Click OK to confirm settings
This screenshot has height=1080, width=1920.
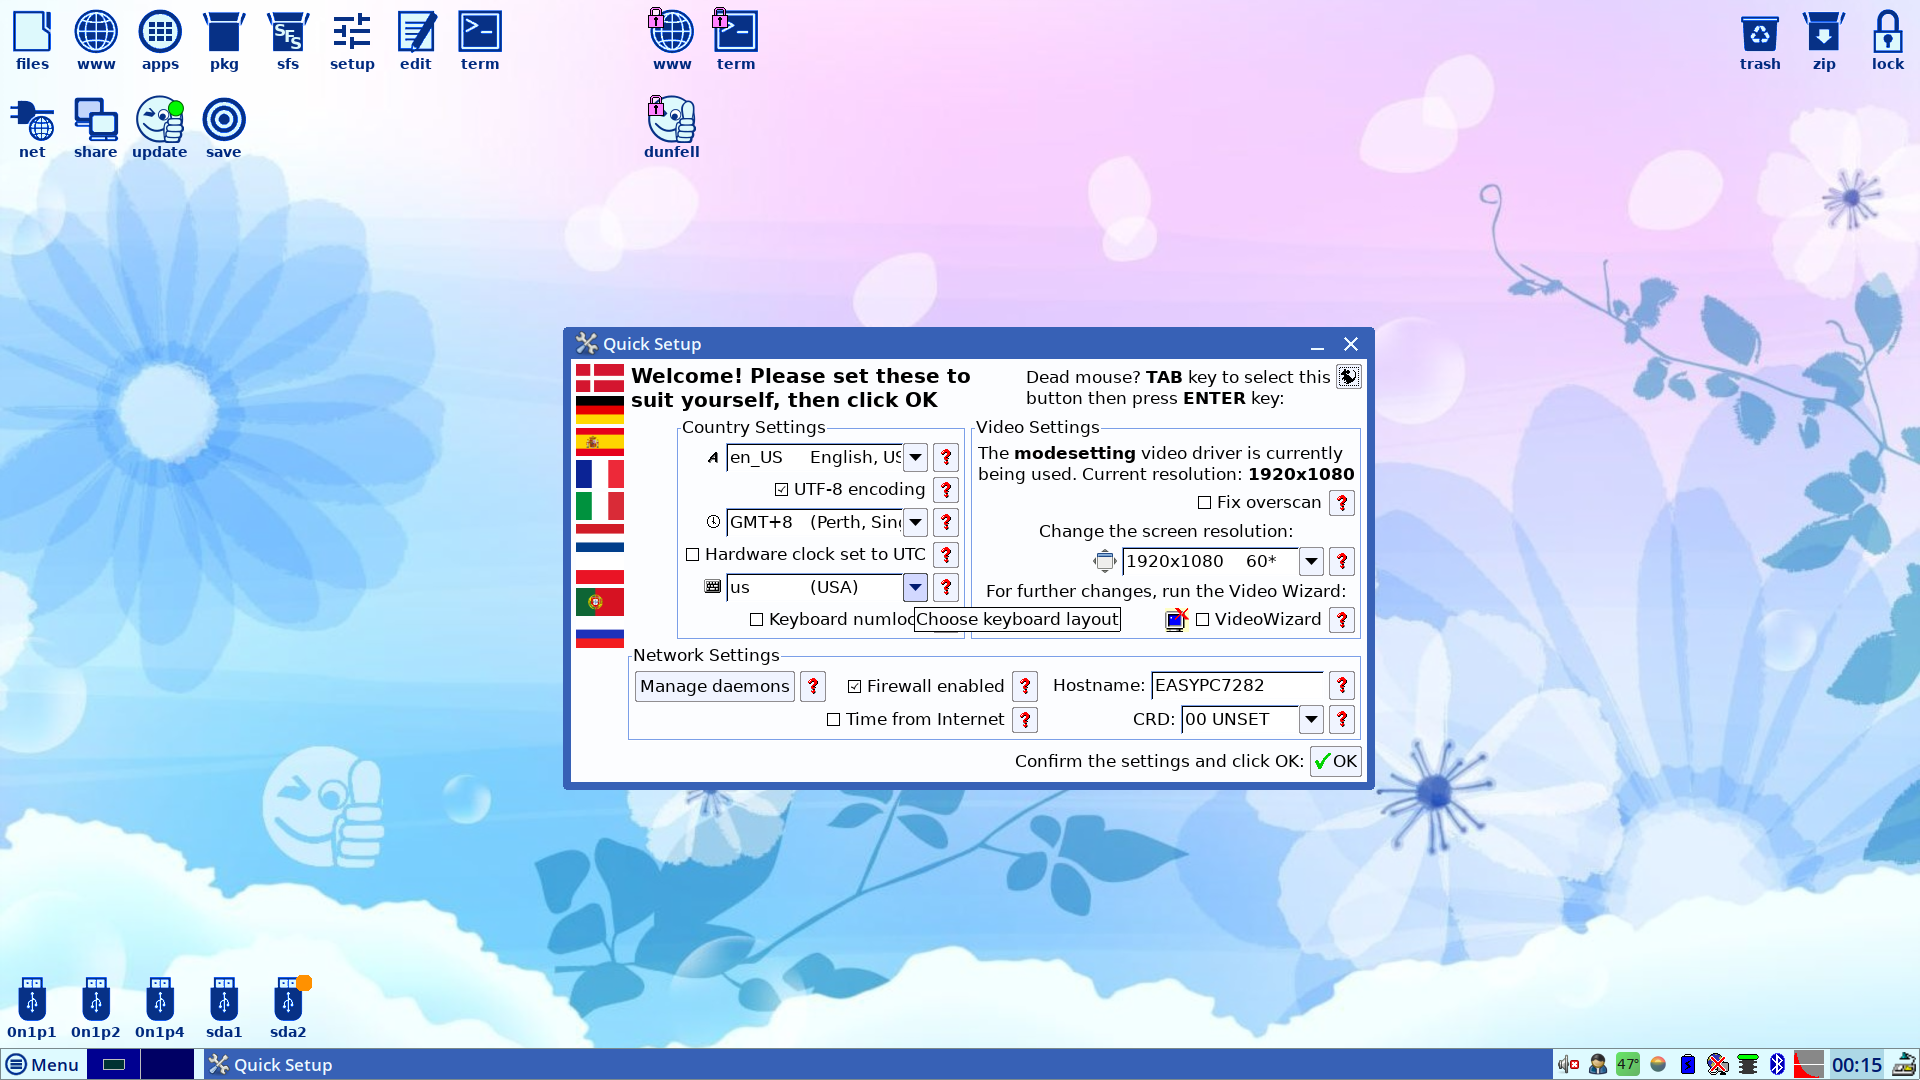[x=1336, y=762]
